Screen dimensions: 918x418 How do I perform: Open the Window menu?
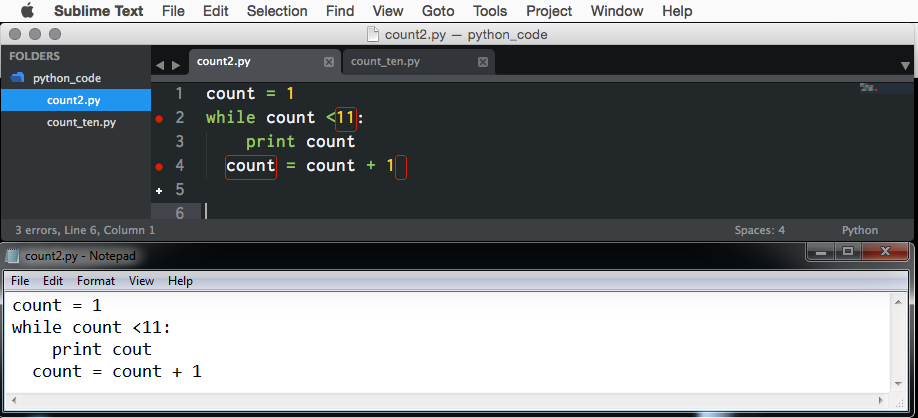616,11
